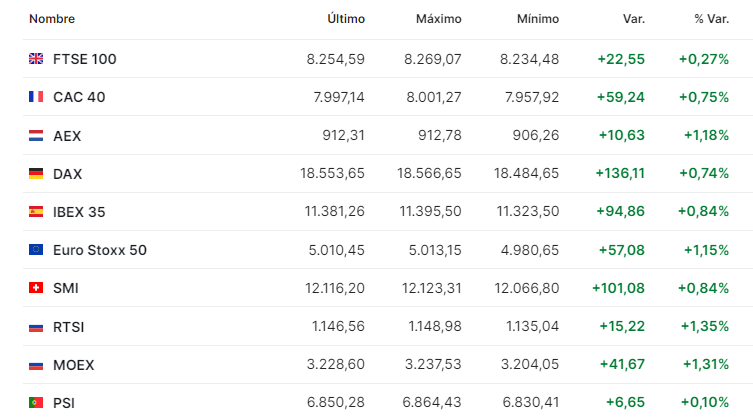This screenshot has height=418, width=753.
Task: Click the UK flag icon beside FTSE 100
Action: (36, 59)
